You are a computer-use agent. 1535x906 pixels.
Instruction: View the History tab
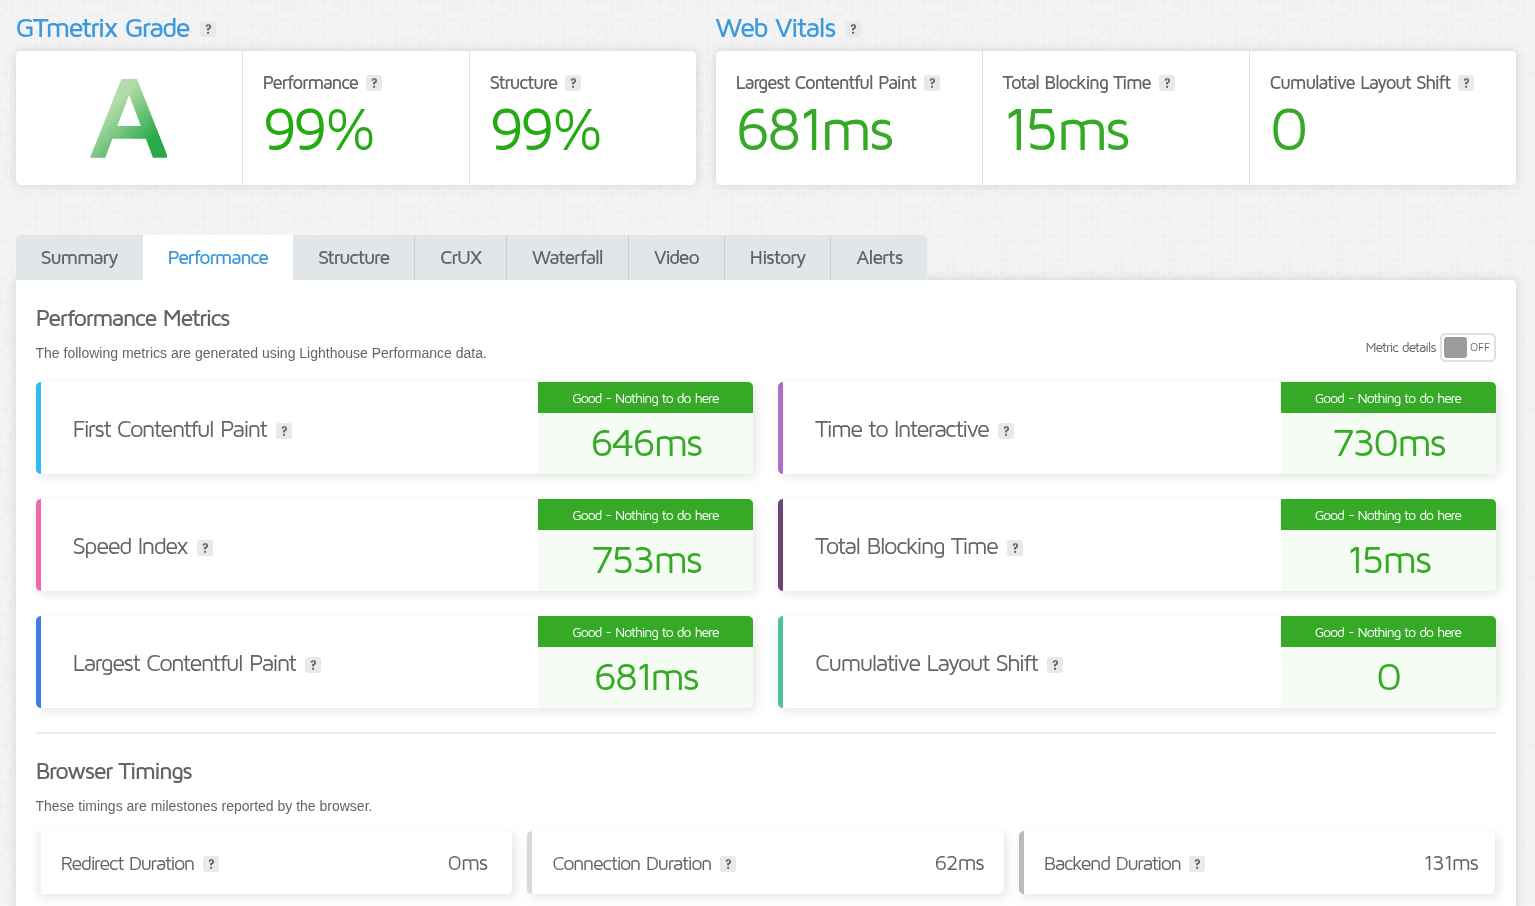point(777,258)
